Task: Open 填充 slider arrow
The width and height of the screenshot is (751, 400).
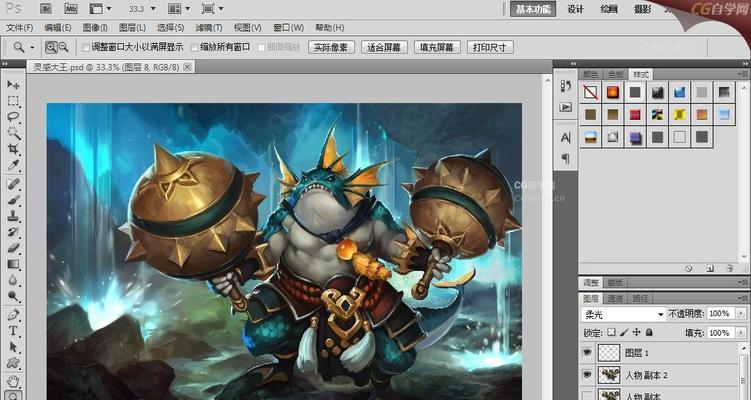Action: [x=741, y=332]
